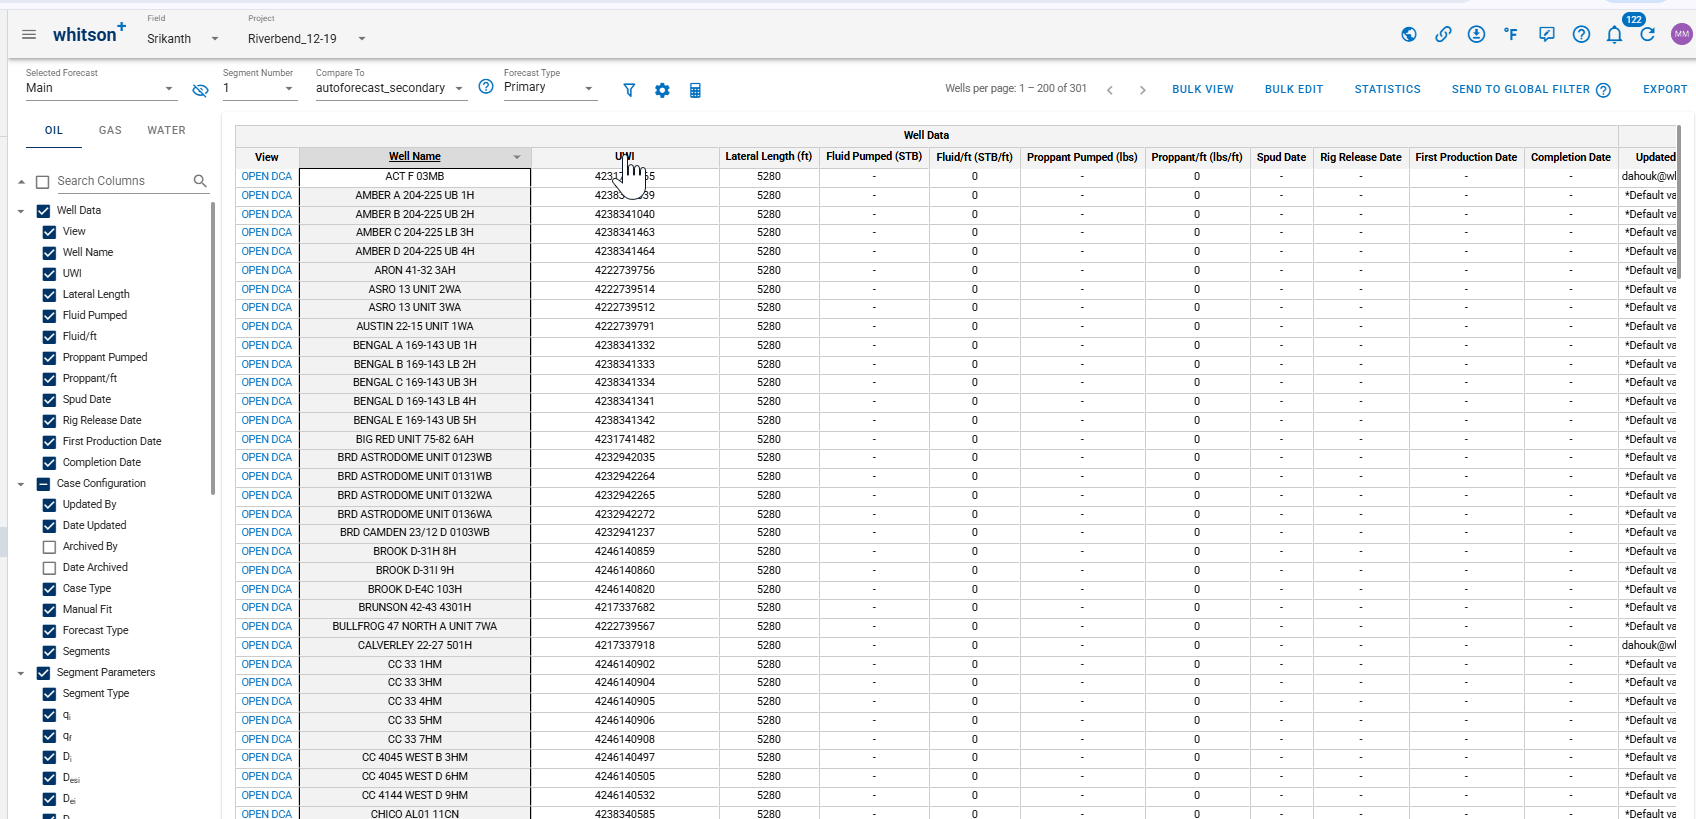This screenshot has height=819, width=1696.
Task: Click the globe icon in header
Action: click(1409, 35)
